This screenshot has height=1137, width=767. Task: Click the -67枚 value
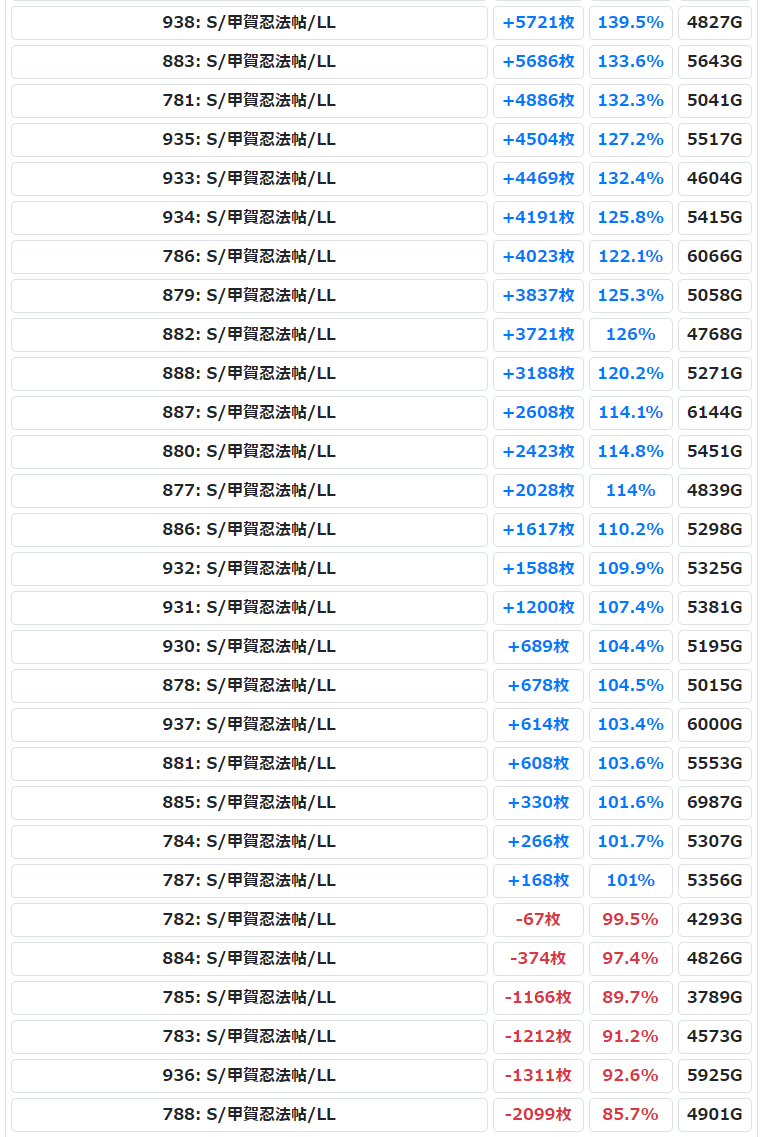[539, 919]
